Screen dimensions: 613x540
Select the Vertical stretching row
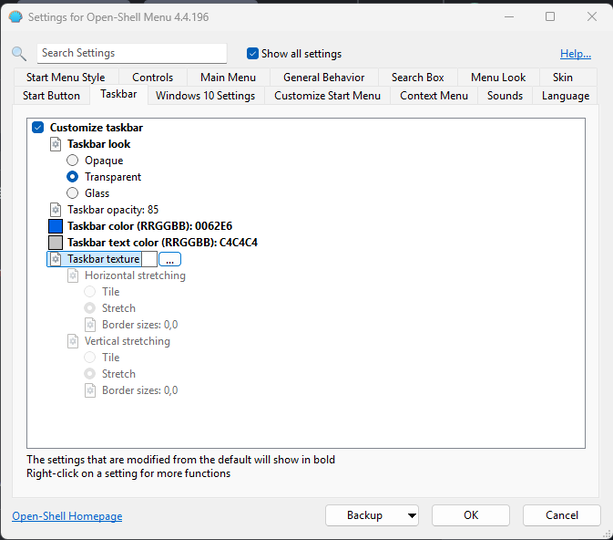pyautogui.click(x=127, y=341)
